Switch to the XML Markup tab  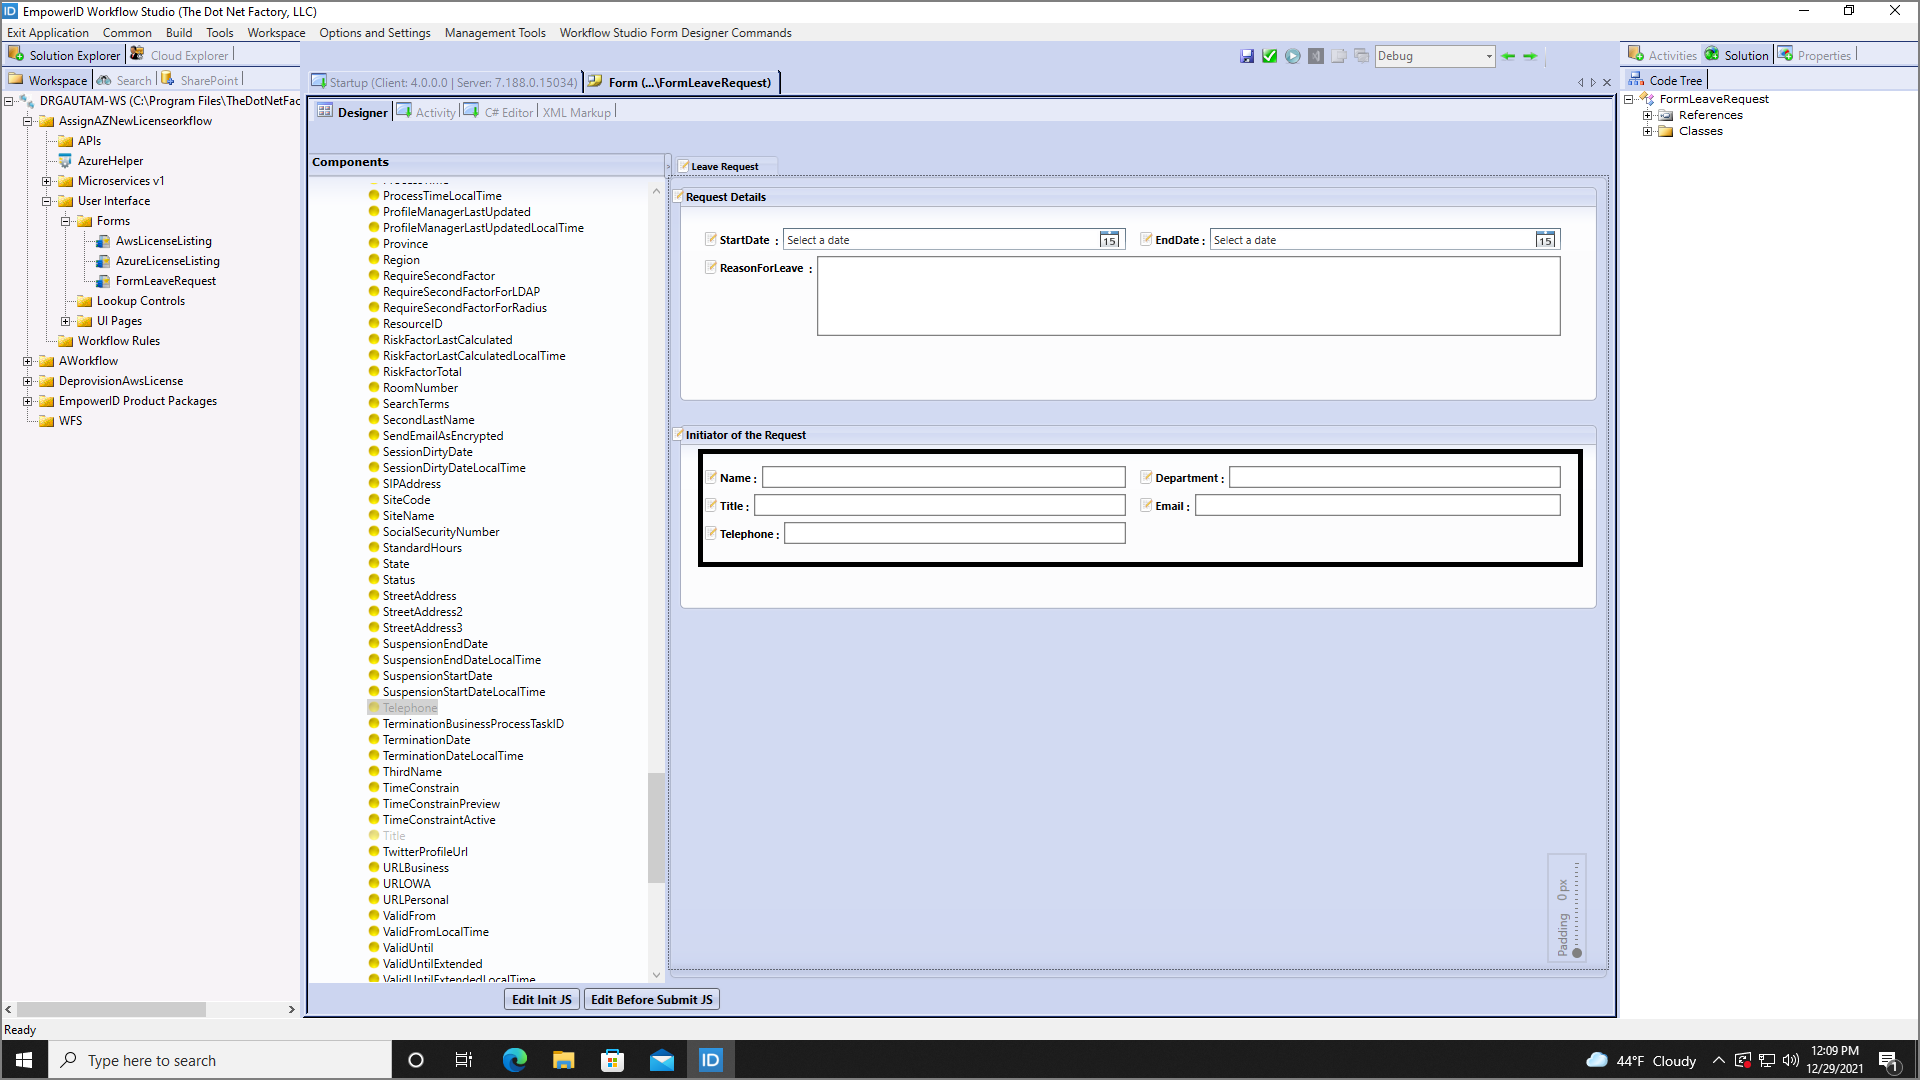pos(576,112)
